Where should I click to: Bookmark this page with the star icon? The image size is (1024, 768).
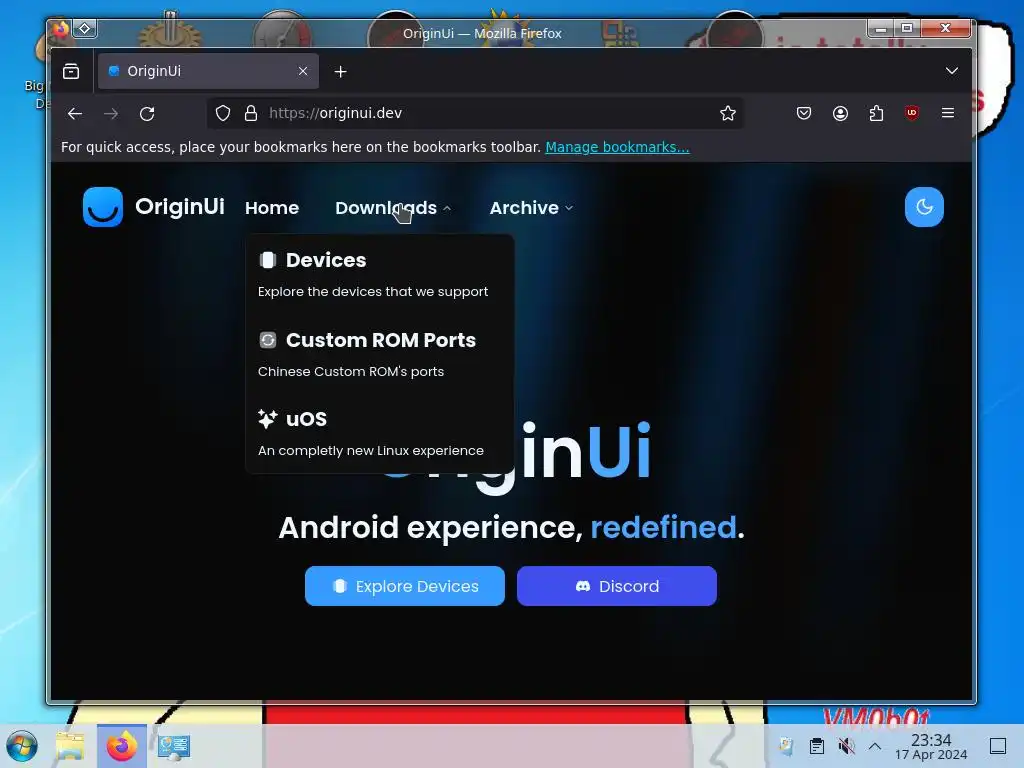coord(728,113)
